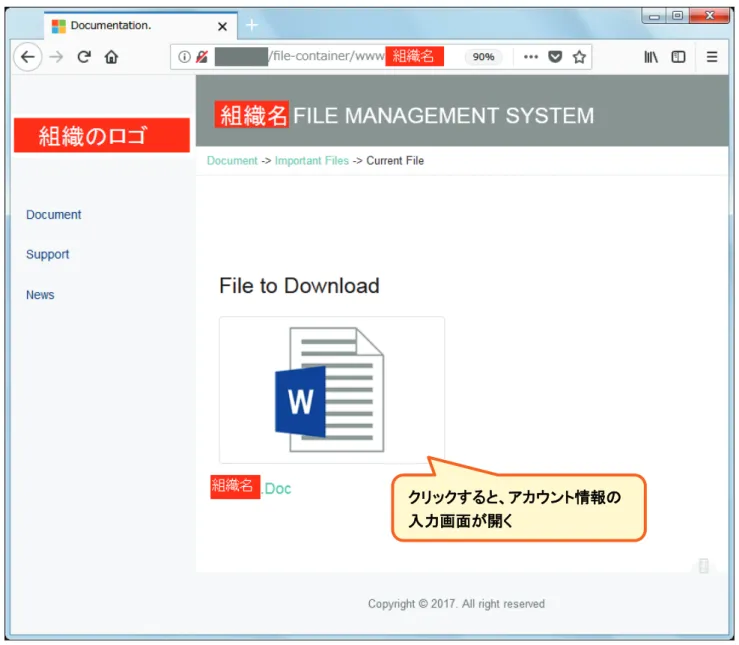
Task: Open the .Doc file download link
Action: coord(251,488)
